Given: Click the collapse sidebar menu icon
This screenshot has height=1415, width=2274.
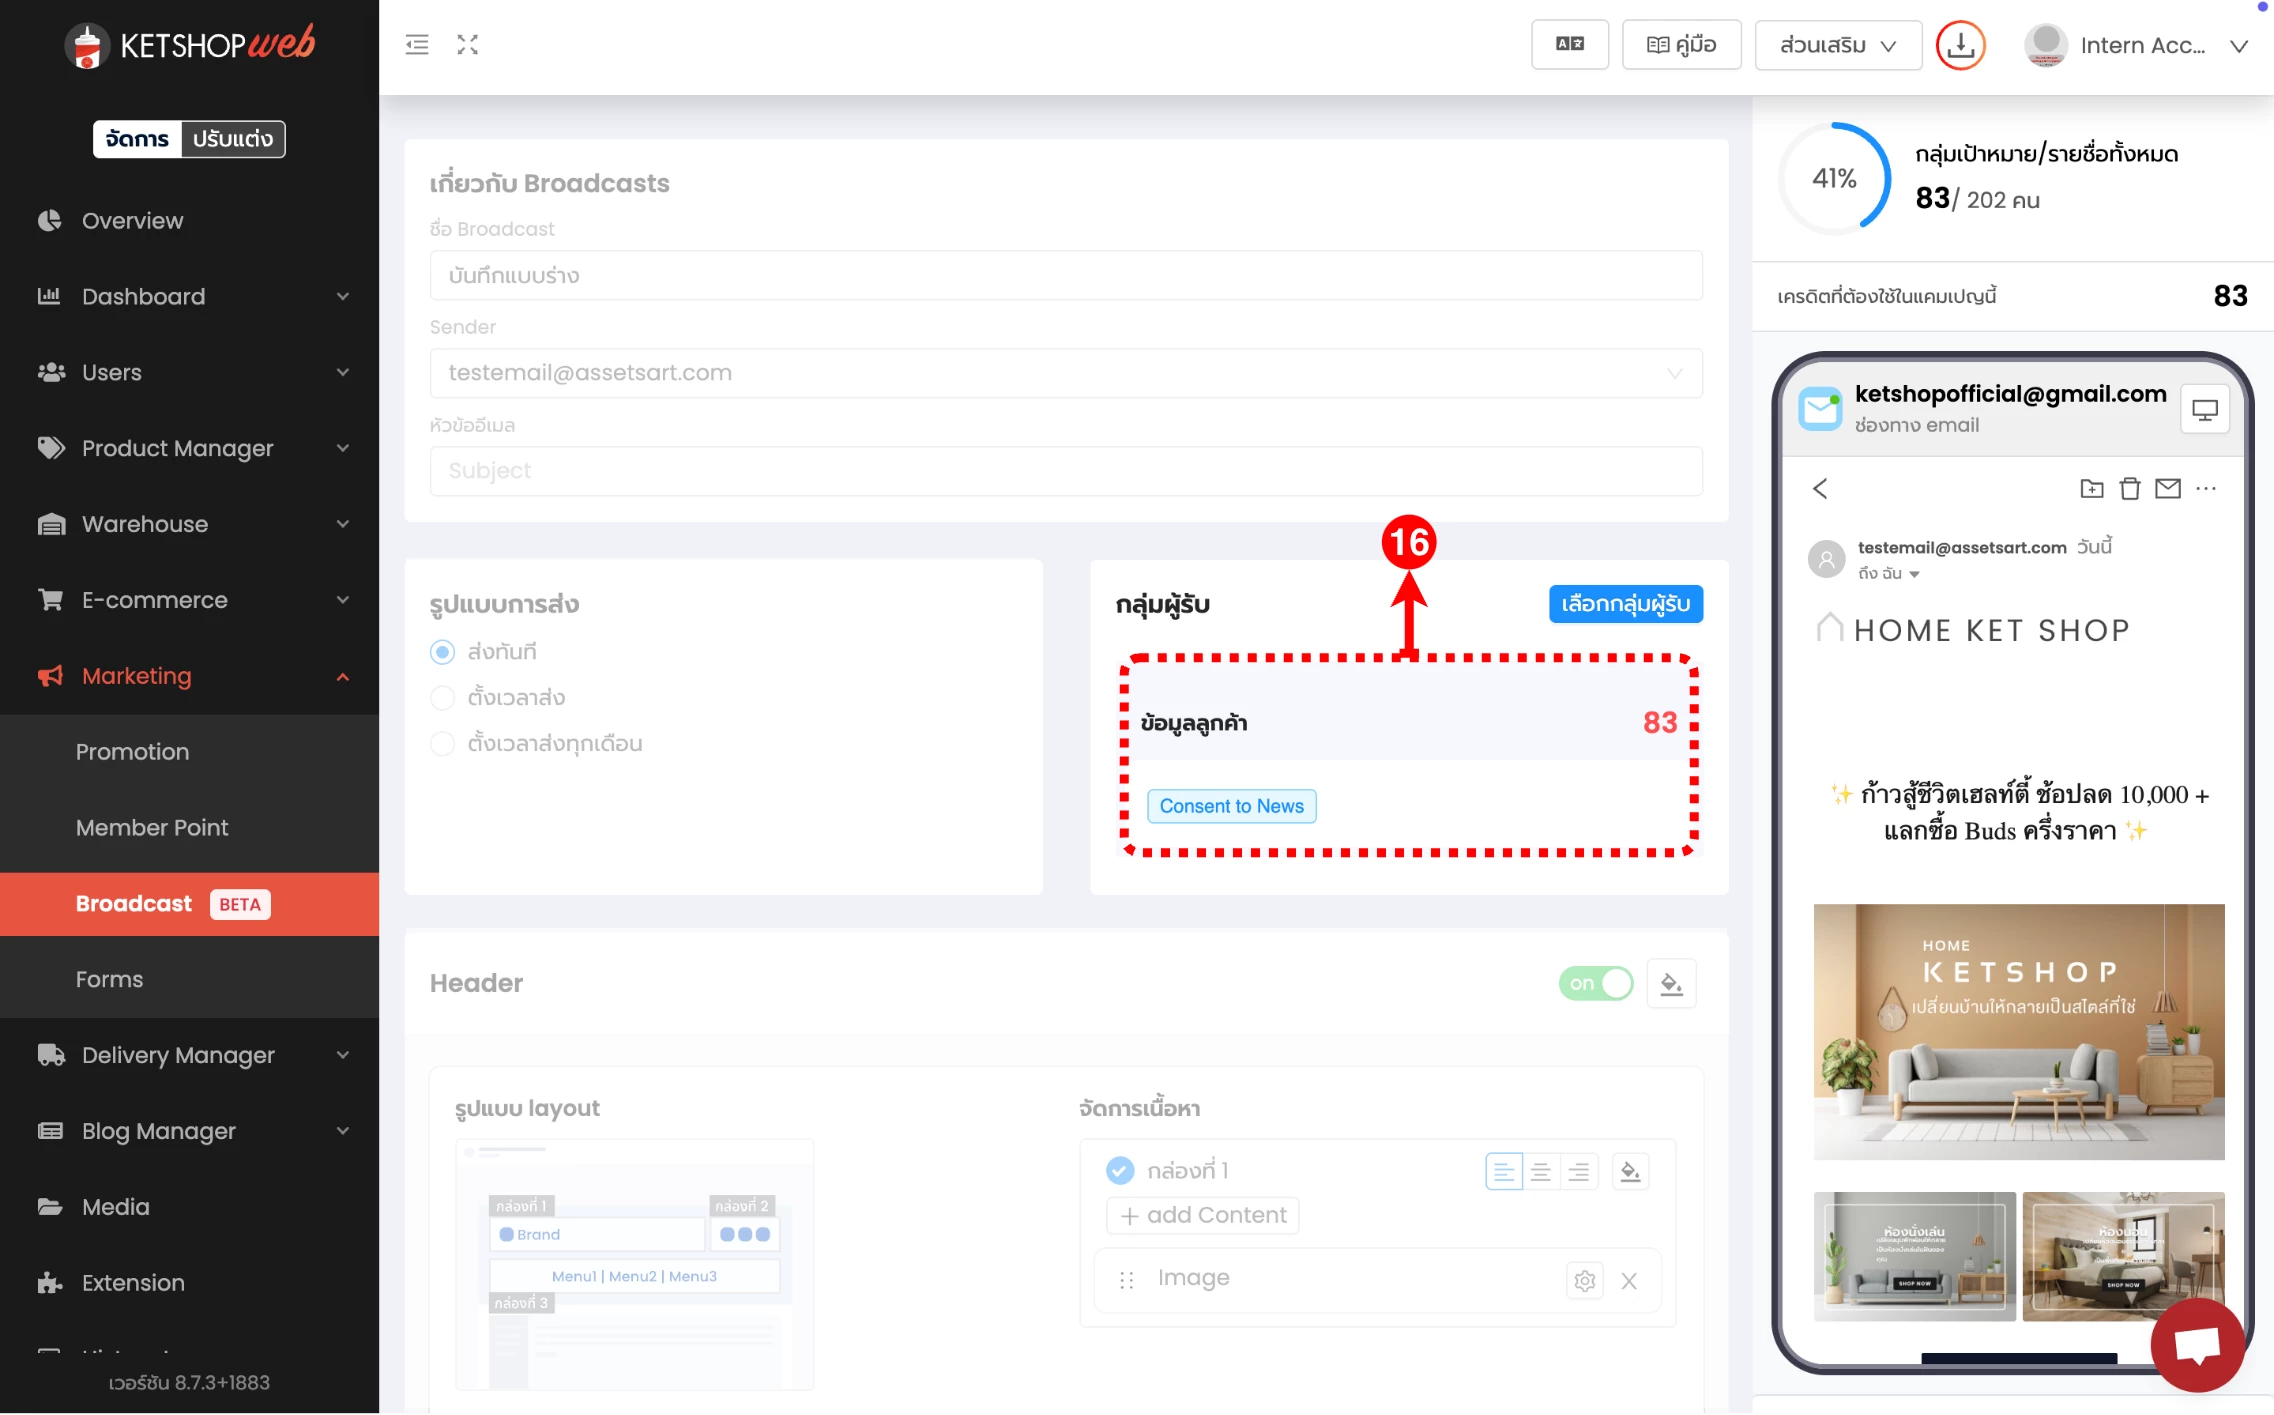Looking at the screenshot, I should [417, 45].
